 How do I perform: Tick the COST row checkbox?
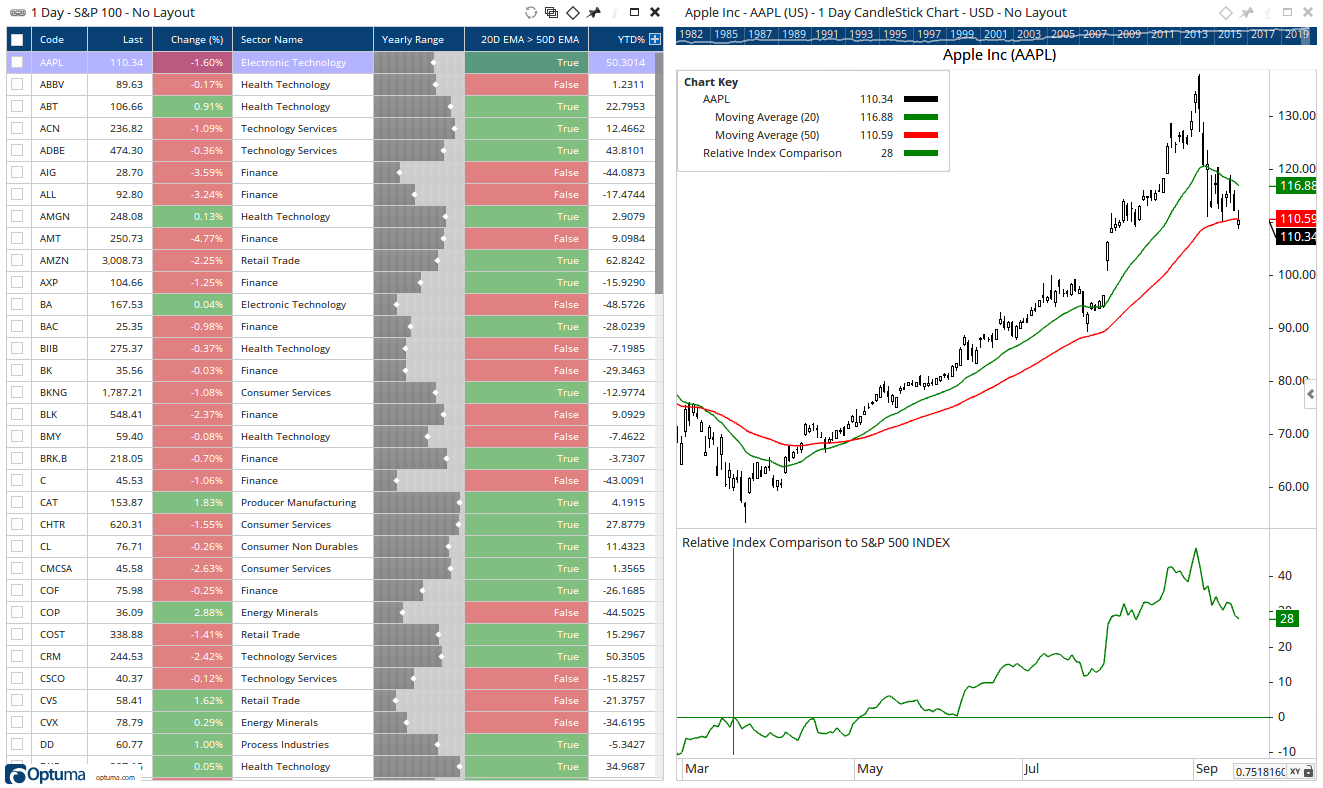(x=17, y=634)
